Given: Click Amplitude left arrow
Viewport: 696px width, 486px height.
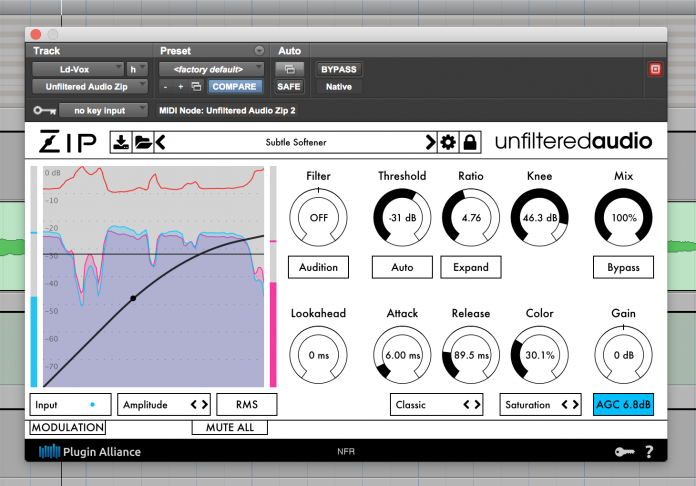Looking at the screenshot, I should pyautogui.click(x=194, y=404).
